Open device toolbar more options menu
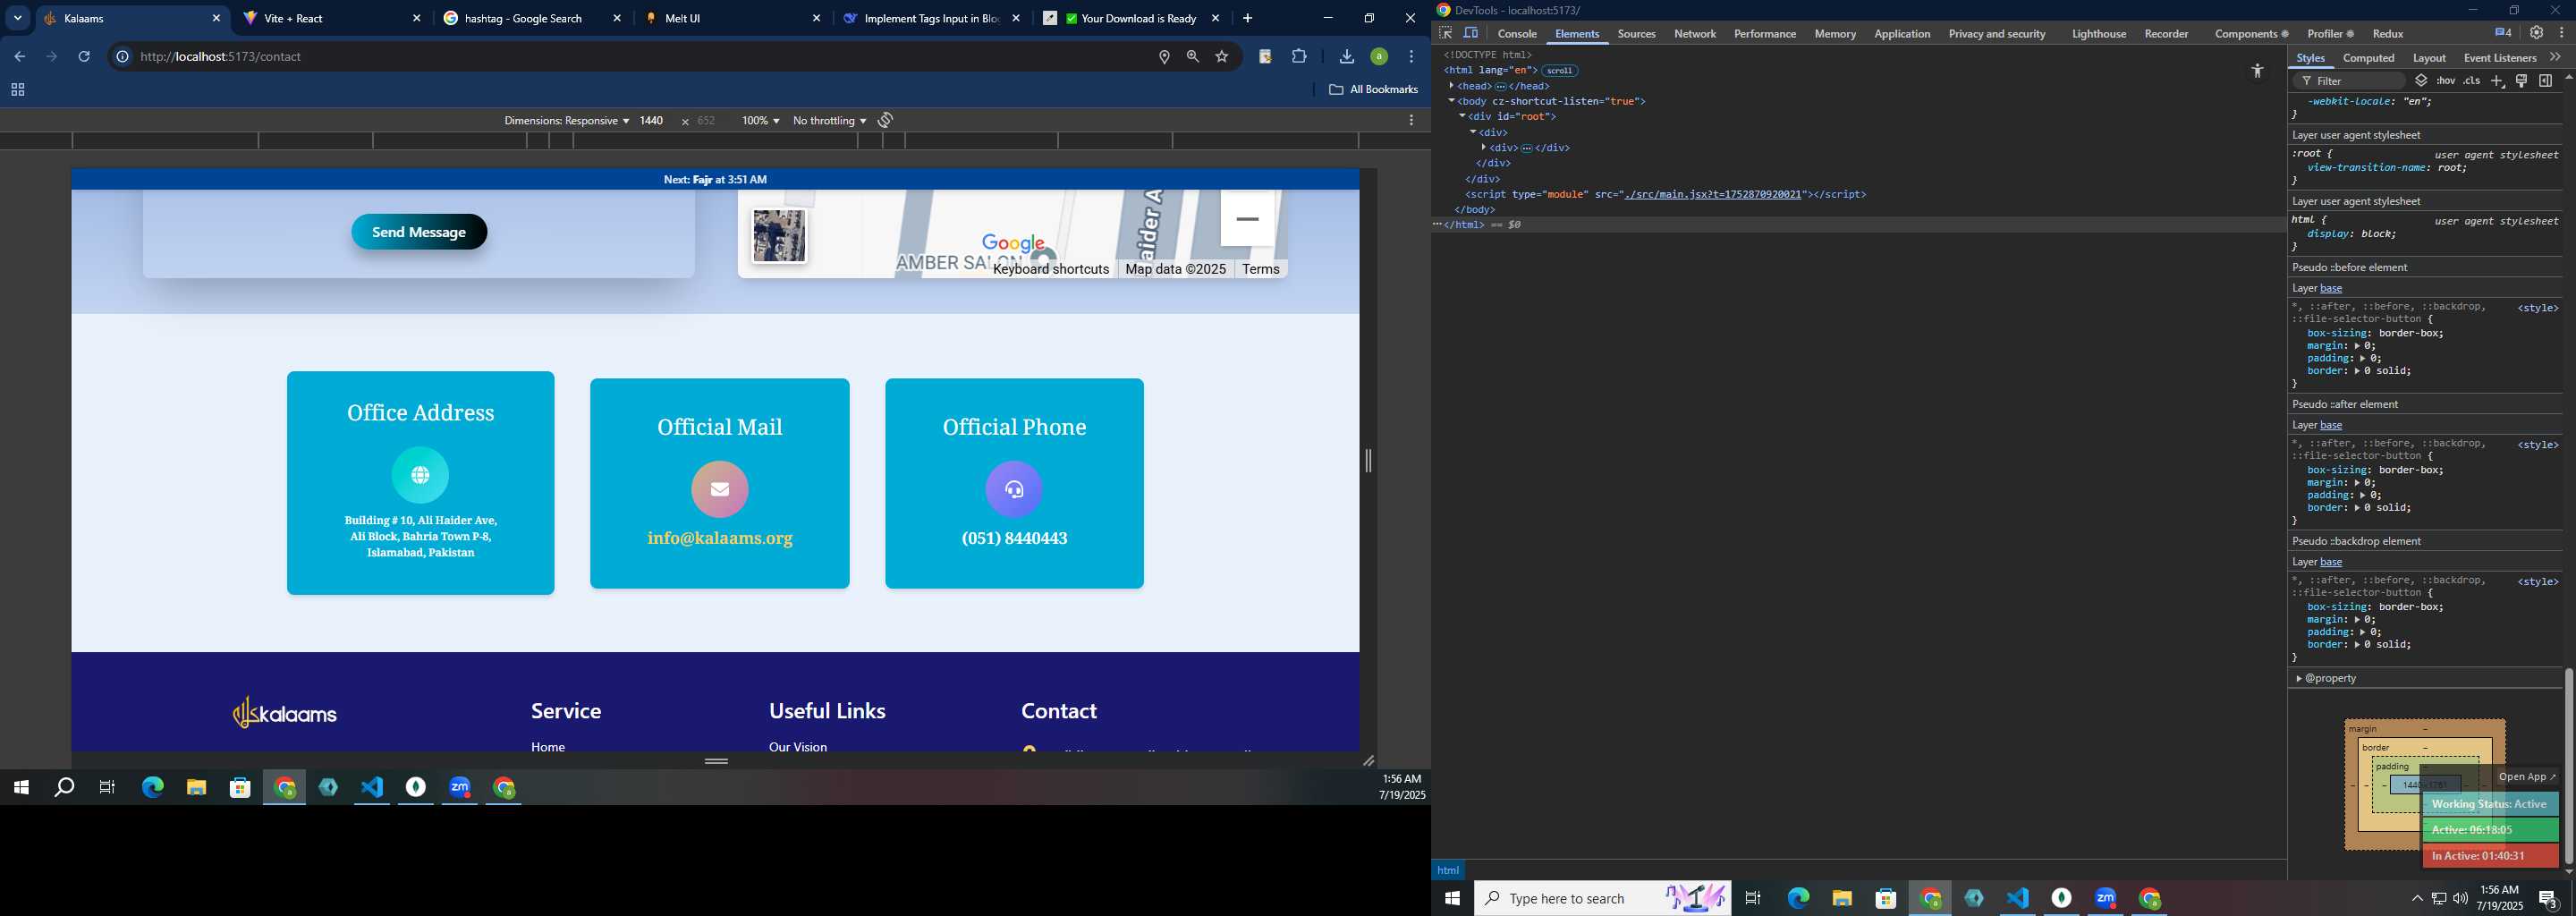Viewport: 2576px width, 916px height. coord(1411,121)
